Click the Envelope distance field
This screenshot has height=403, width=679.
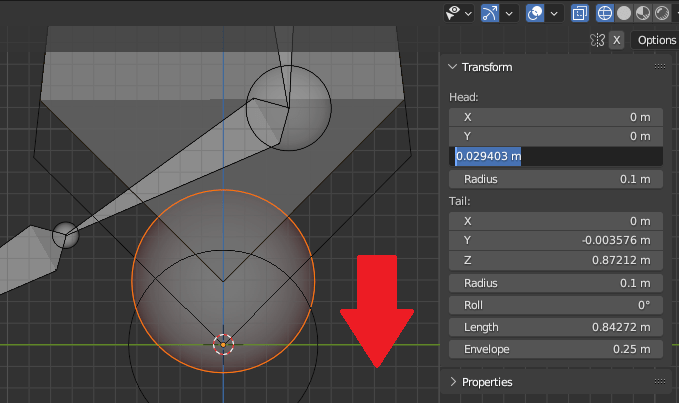555,349
